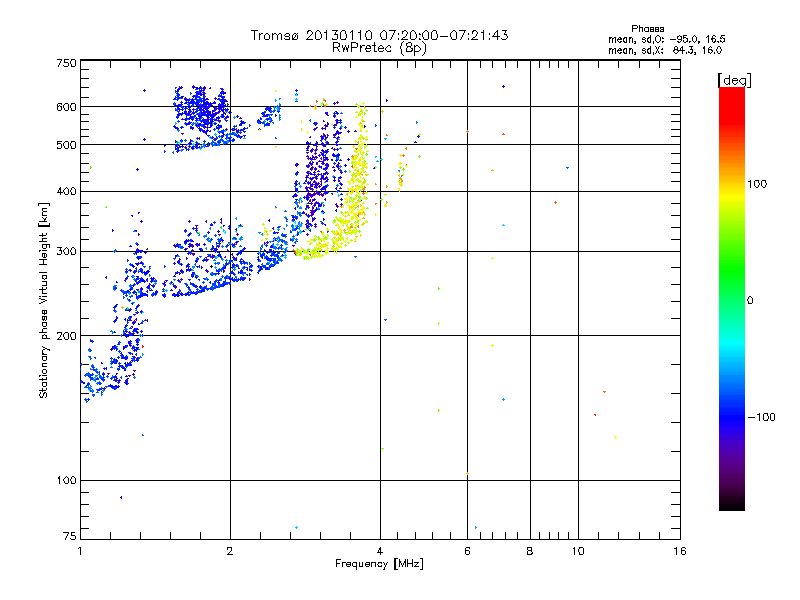Click the x-axis label '4'
Screen dimensions: 800x600
tap(380, 551)
